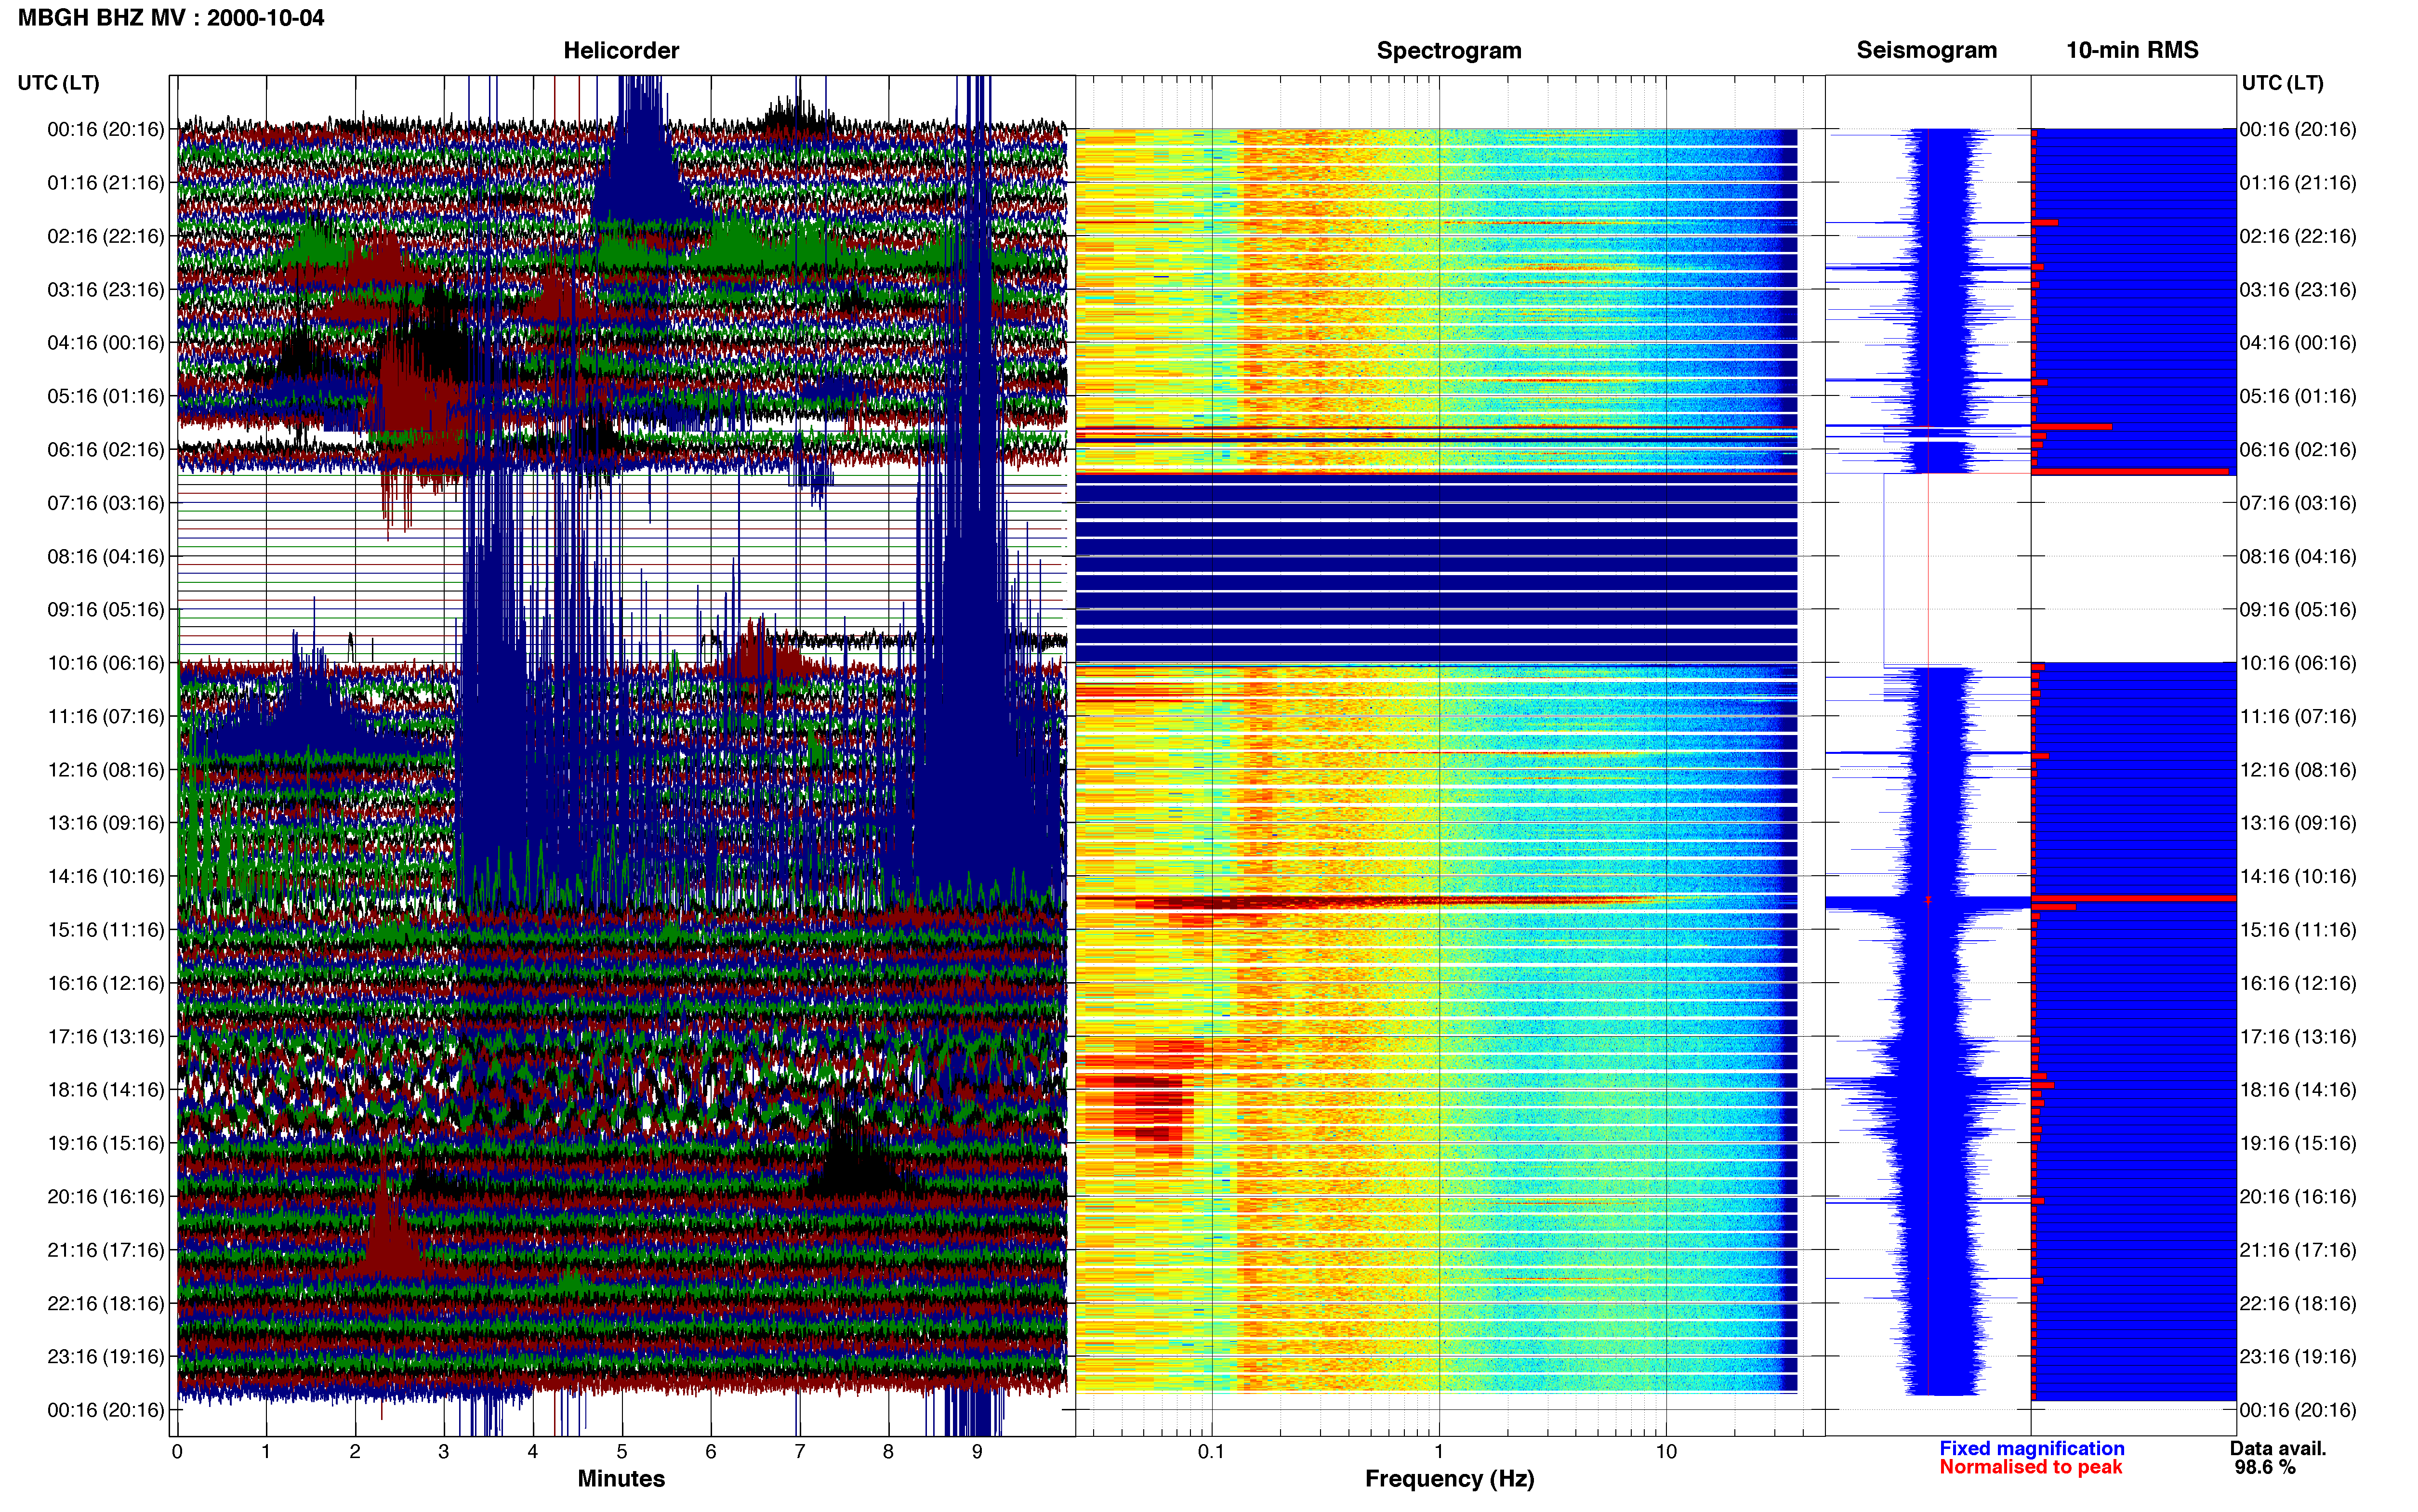Click helicorder time label 07:16 (03:16)
Viewport: 2418px width, 1512px height.
pos(106,503)
